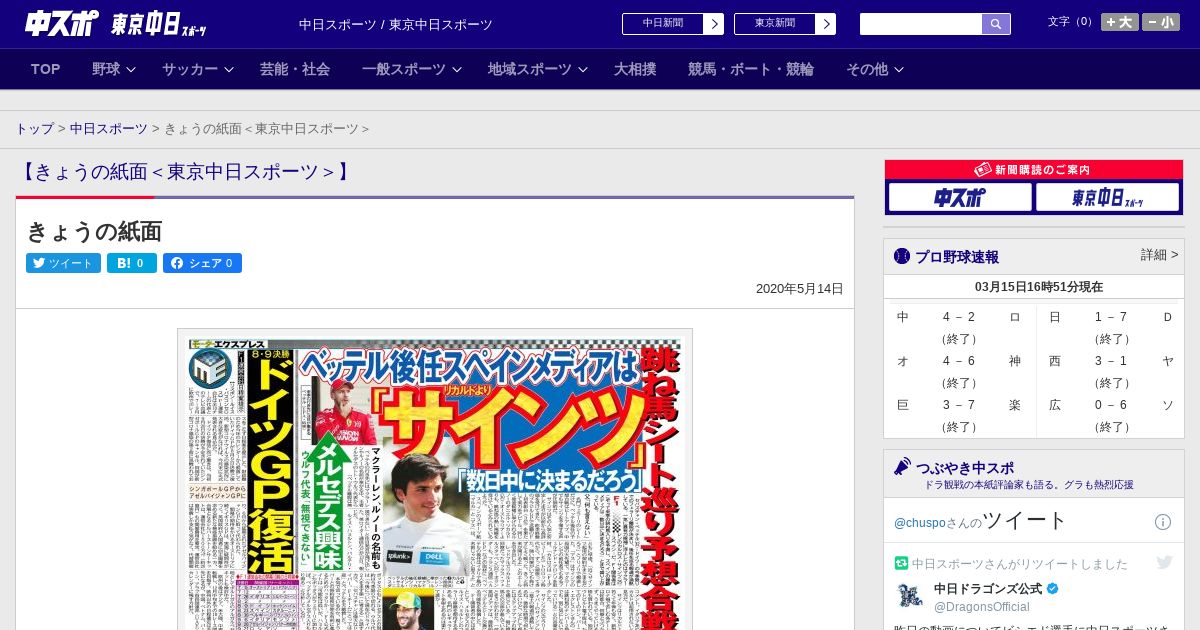Click 03月15日16時51分現在 timestamp
Screen dimensions: 1200x630
click(x=1039, y=287)
